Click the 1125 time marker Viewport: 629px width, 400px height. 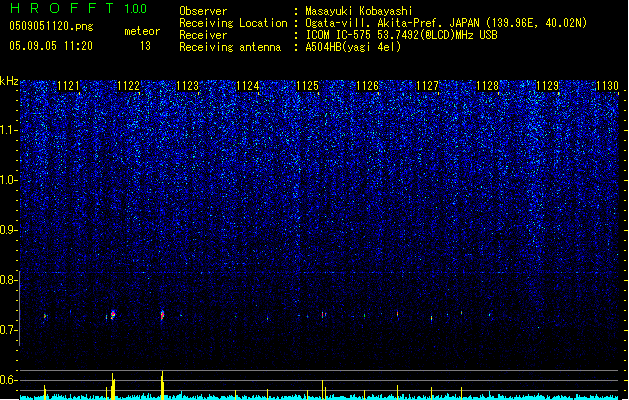(307, 86)
